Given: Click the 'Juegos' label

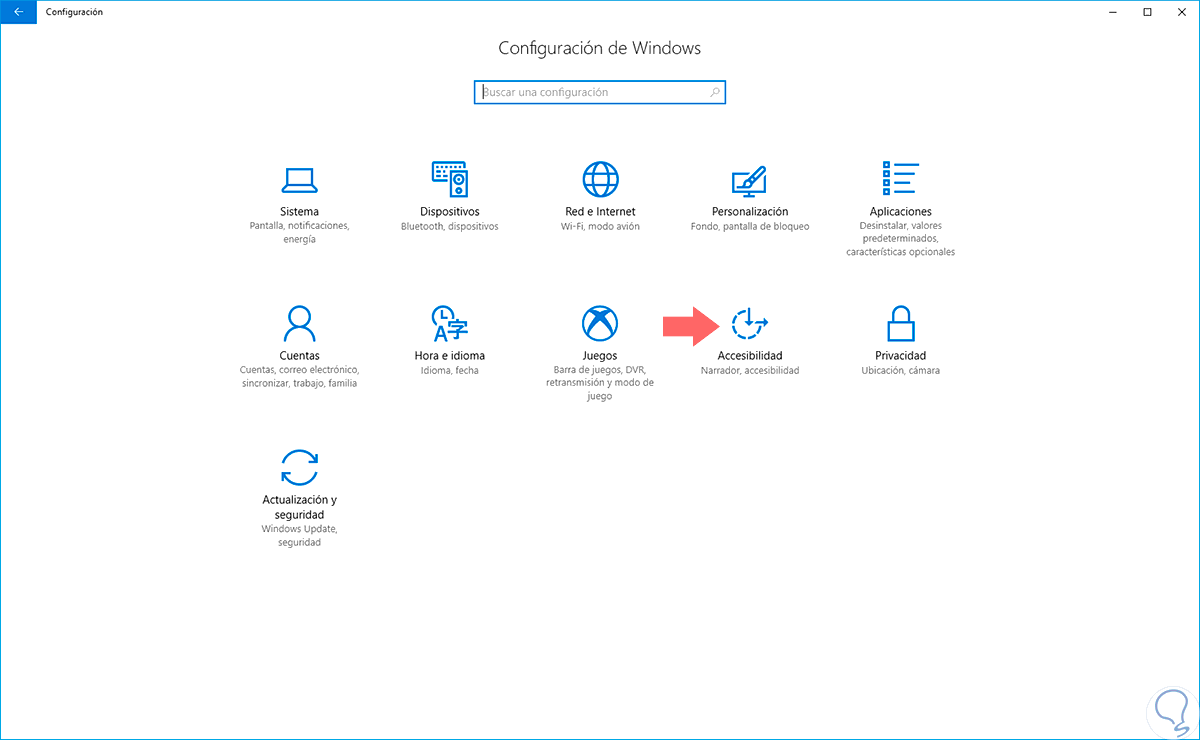Looking at the screenshot, I should [x=600, y=356].
